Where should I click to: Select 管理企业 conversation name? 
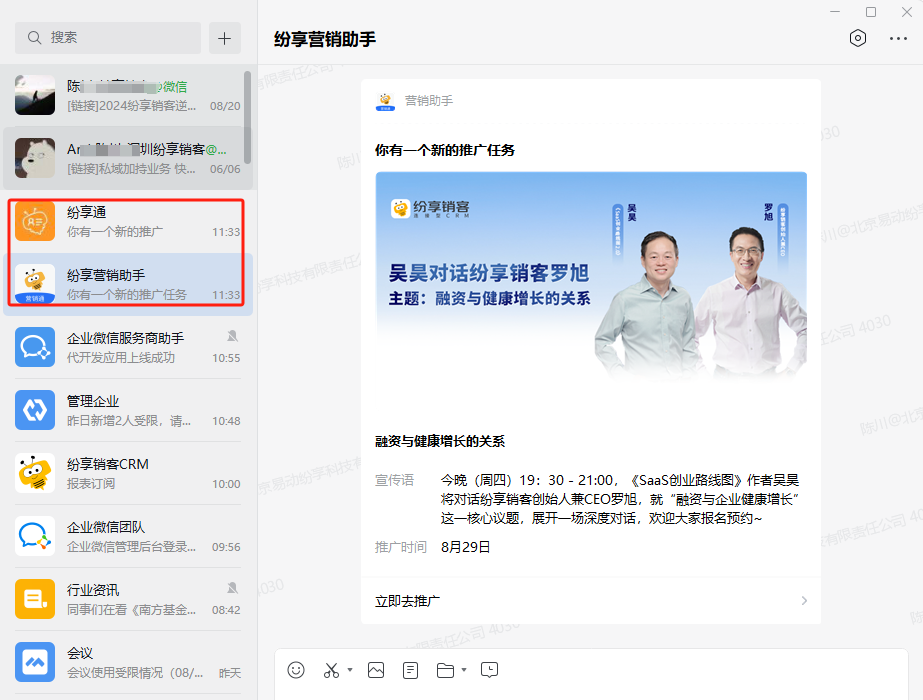(93, 402)
